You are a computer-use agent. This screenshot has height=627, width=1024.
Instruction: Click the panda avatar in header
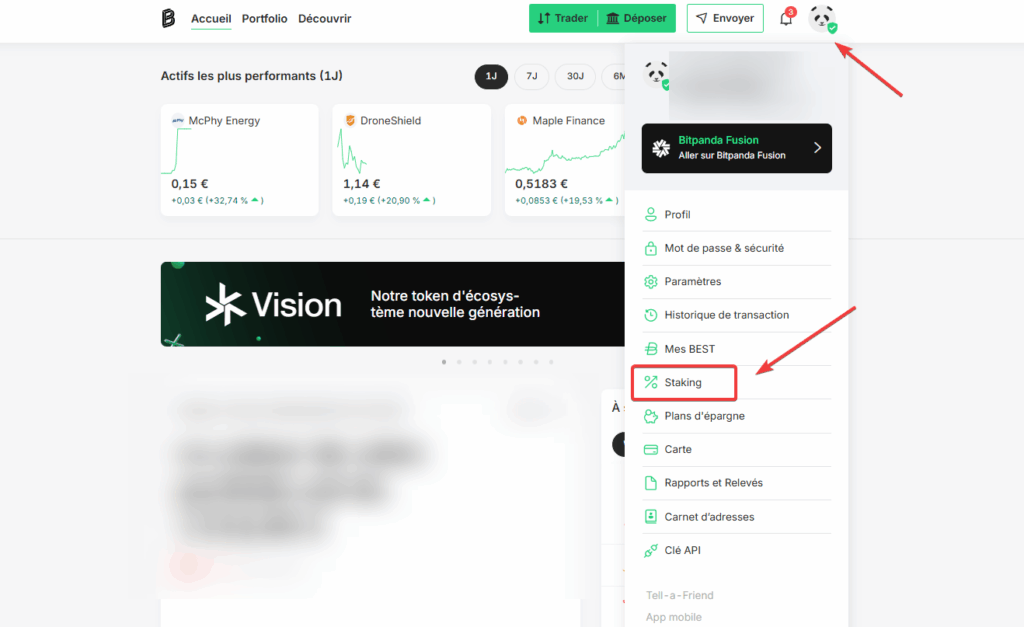(x=822, y=18)
